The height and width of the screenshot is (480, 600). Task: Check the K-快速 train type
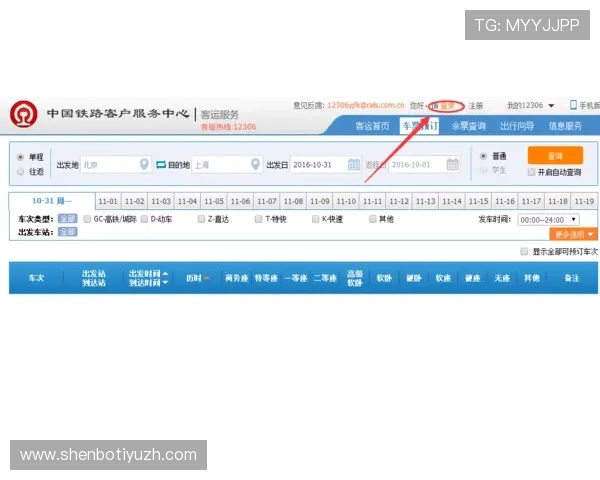coord(315,219)
